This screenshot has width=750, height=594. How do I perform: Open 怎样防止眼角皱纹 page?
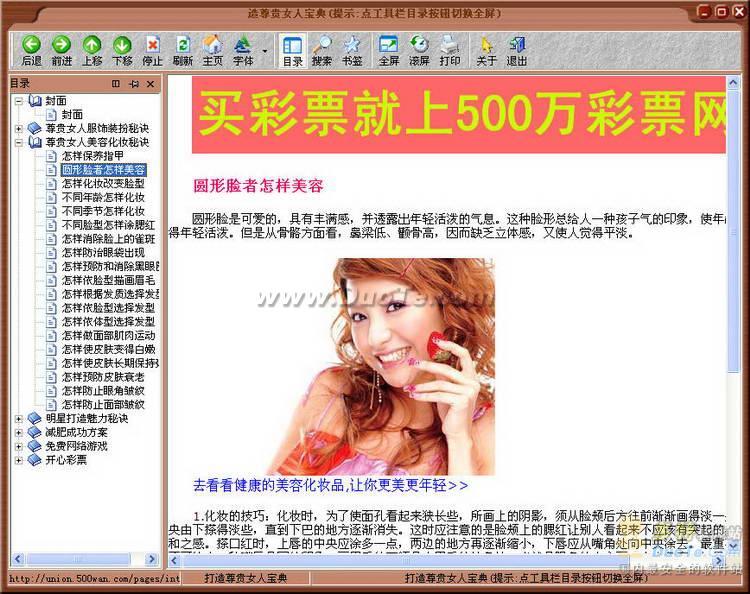pos(103,391)
